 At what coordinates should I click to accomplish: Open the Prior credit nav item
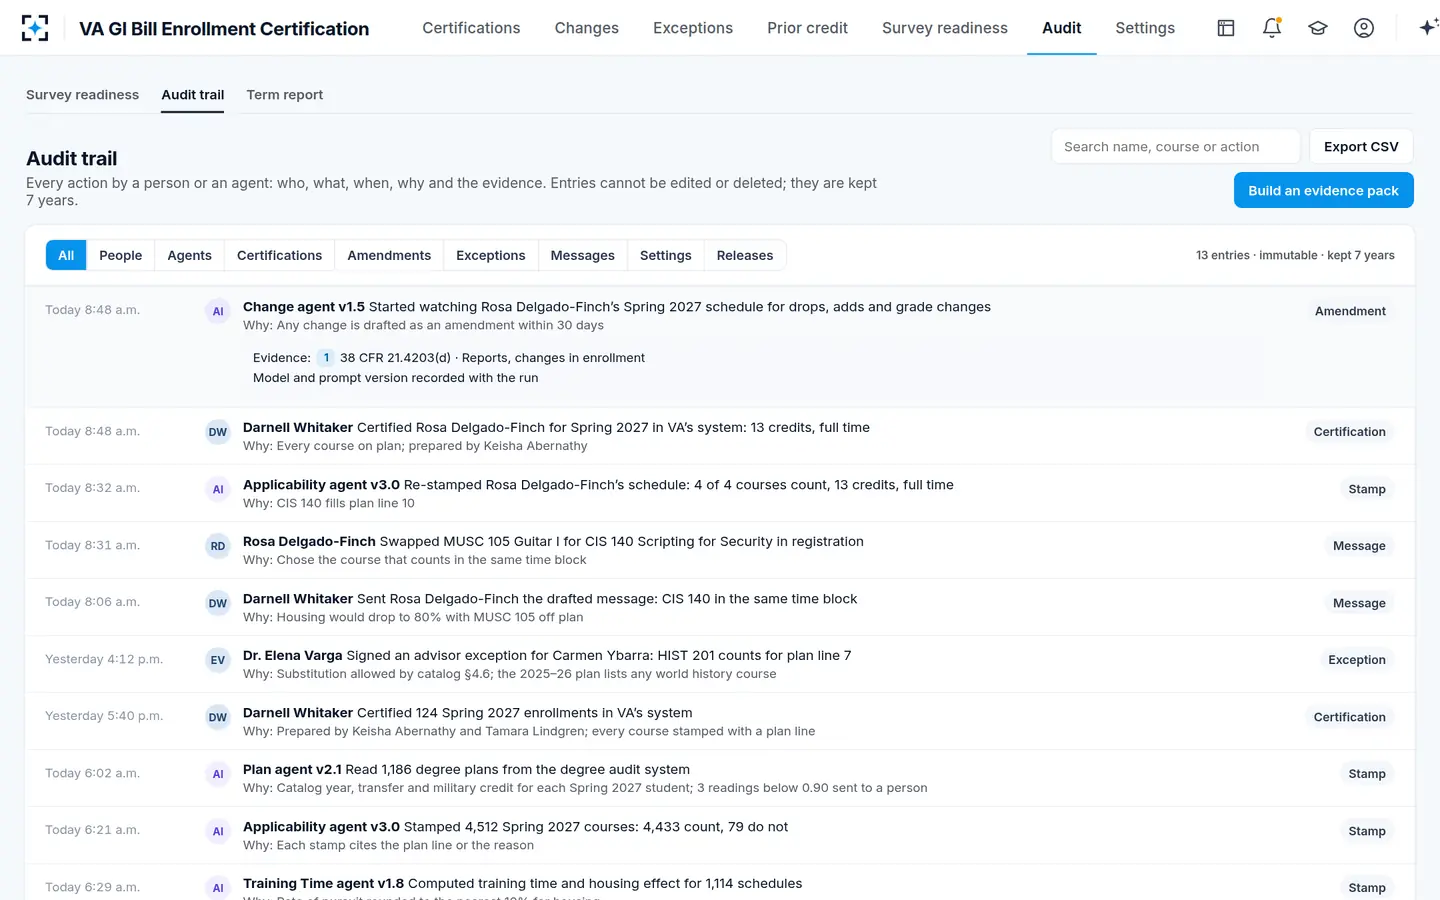[x=807, y=28]
